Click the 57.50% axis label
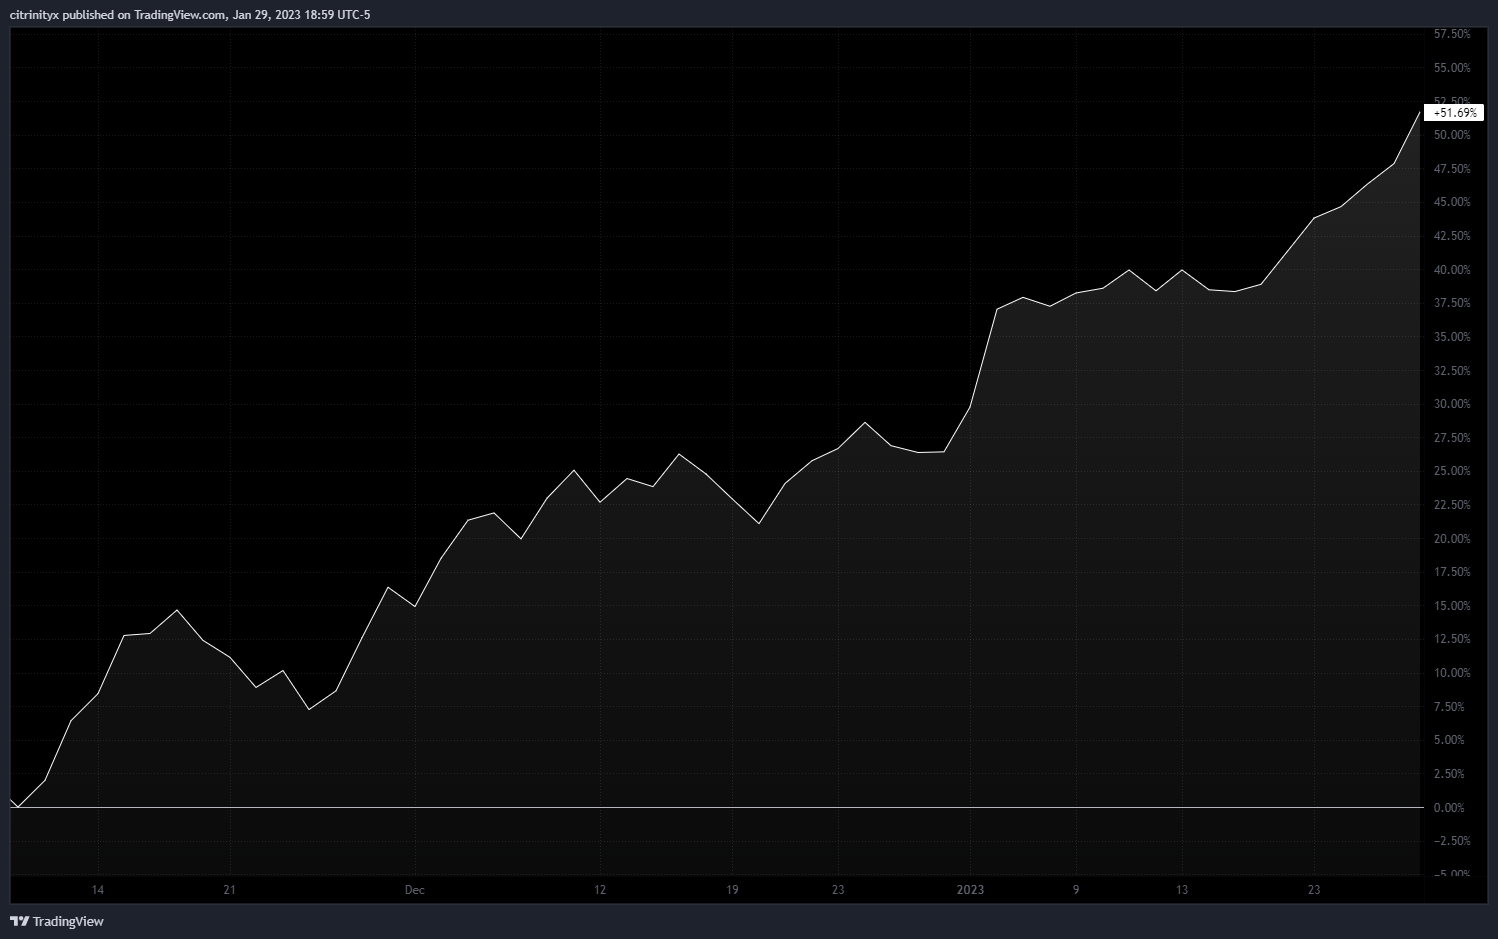 point(1452,34)
